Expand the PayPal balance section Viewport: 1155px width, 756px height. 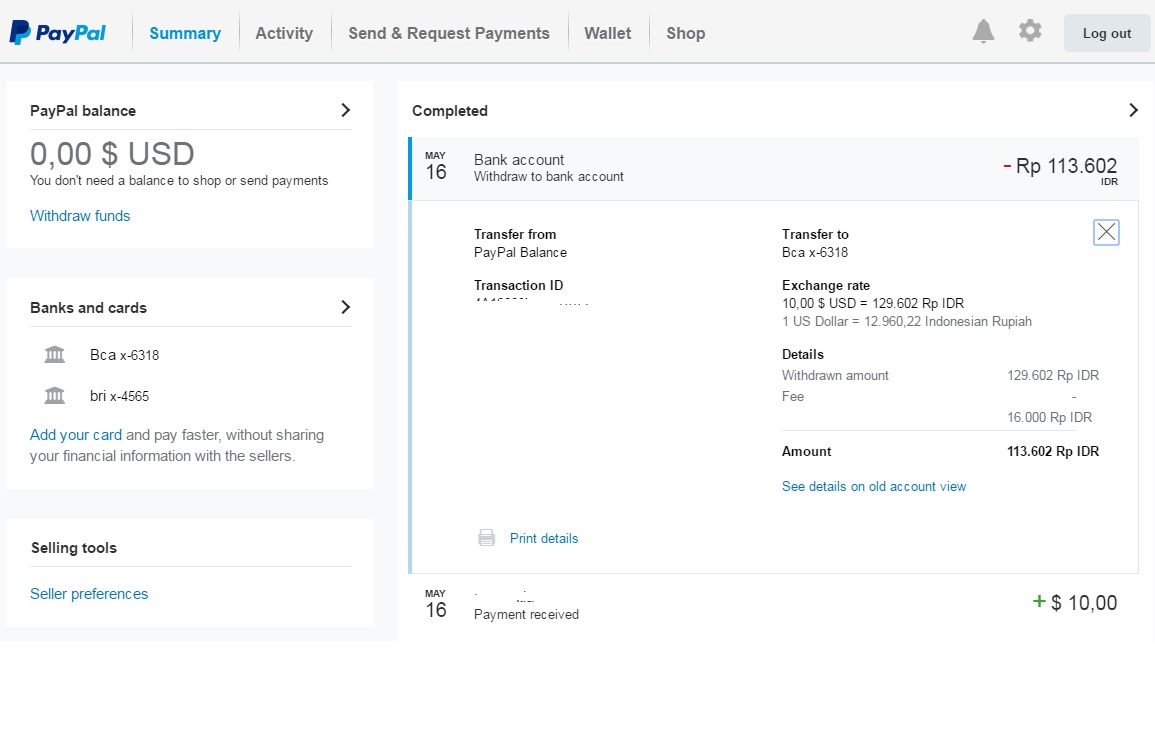coord(345,110)
